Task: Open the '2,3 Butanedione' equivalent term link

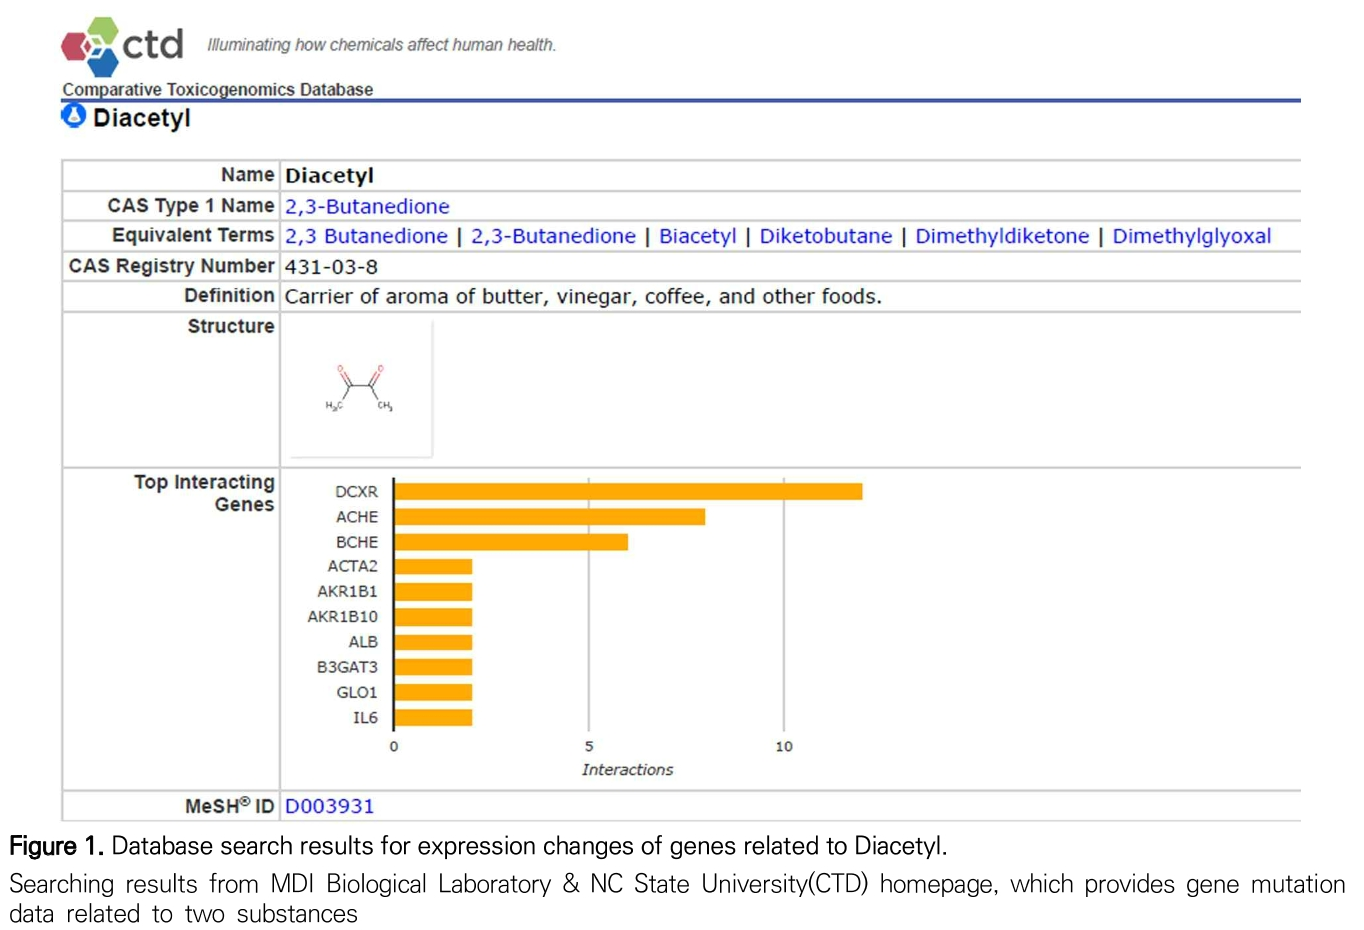Action: click(x=366, y=236)
